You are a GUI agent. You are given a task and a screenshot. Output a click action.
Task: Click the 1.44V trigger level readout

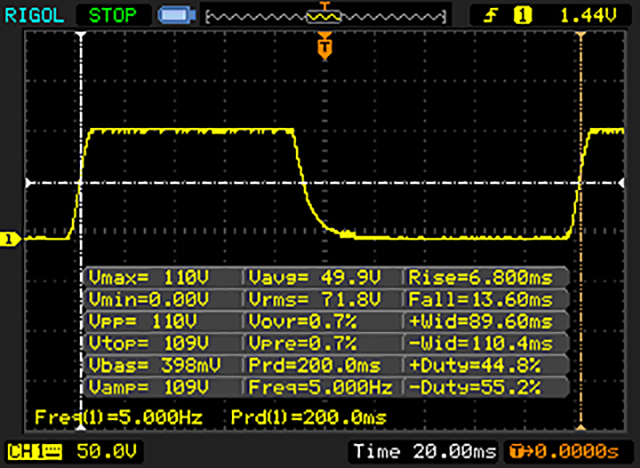click(588, 16)
